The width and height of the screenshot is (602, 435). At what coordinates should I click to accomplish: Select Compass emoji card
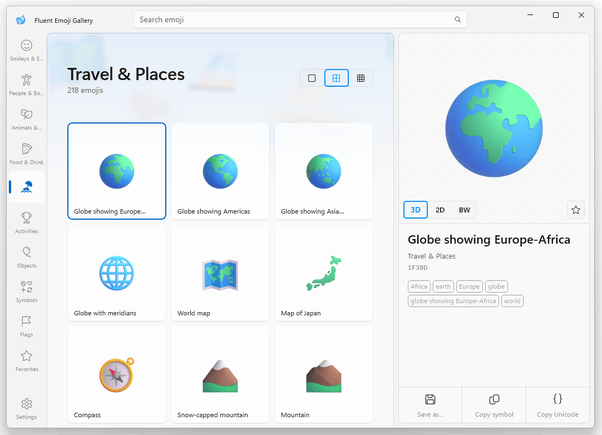point(117,375)
